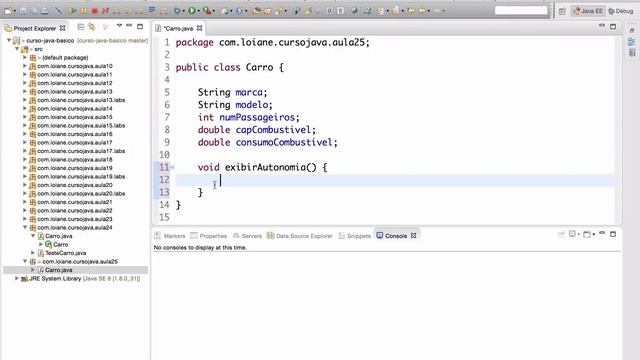Click line number 15 in gutter
The height and width of the screenshot is (360, 640).
(x=164, y=217)
